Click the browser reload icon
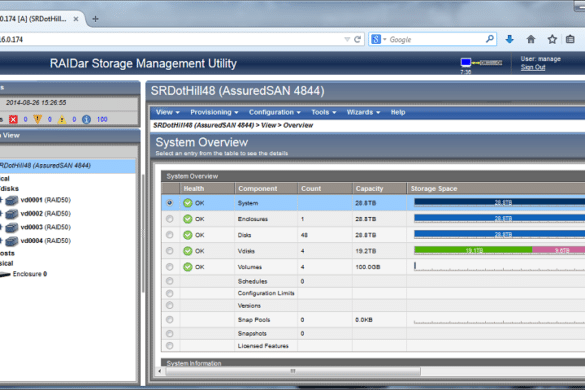Viewport: 585px width, 390px height. point(357,40)
